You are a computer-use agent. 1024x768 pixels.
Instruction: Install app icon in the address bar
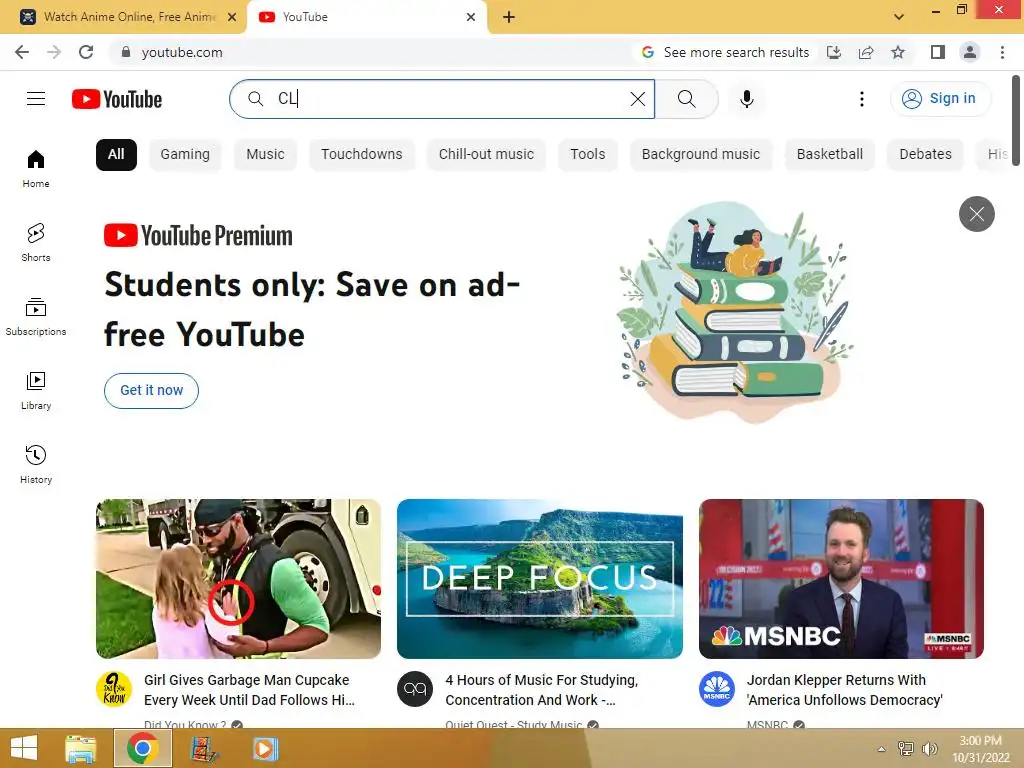coord(834,52)
